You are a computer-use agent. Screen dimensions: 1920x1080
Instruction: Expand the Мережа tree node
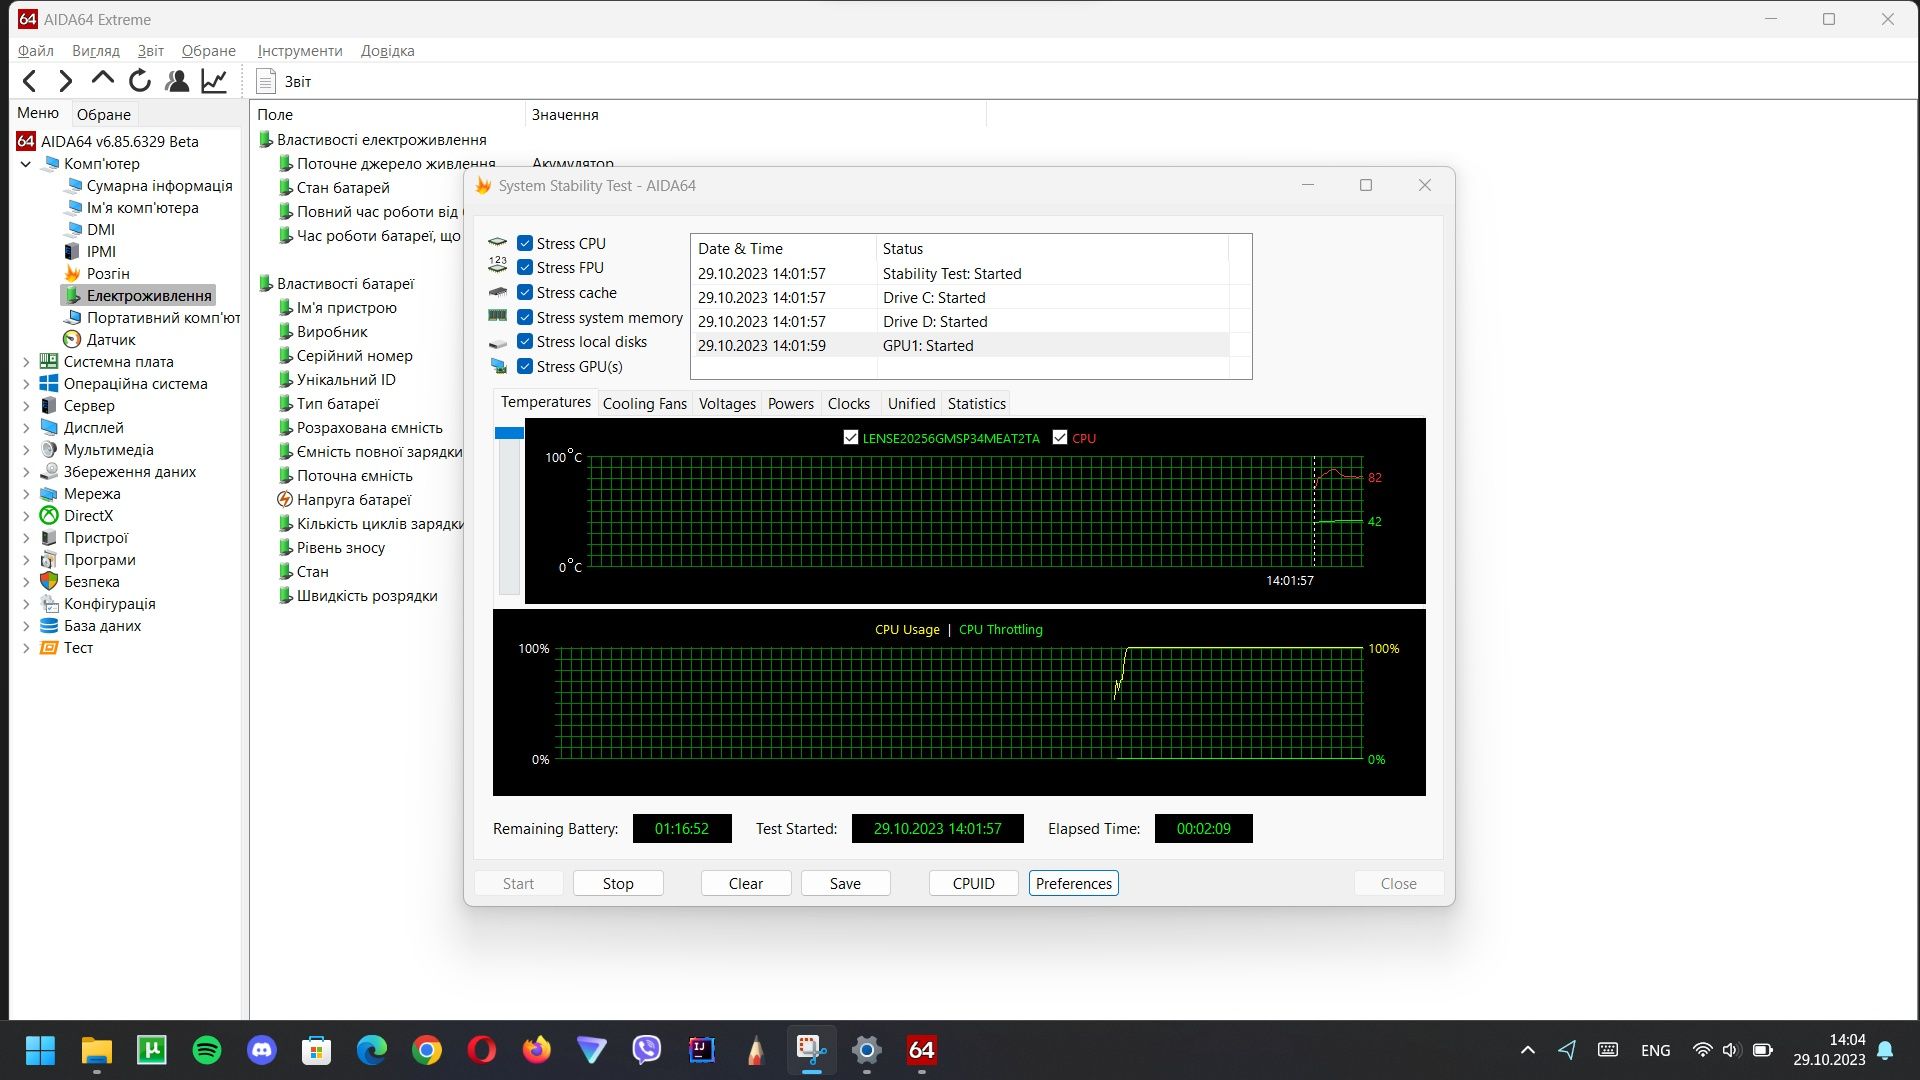tap(26, 494)
